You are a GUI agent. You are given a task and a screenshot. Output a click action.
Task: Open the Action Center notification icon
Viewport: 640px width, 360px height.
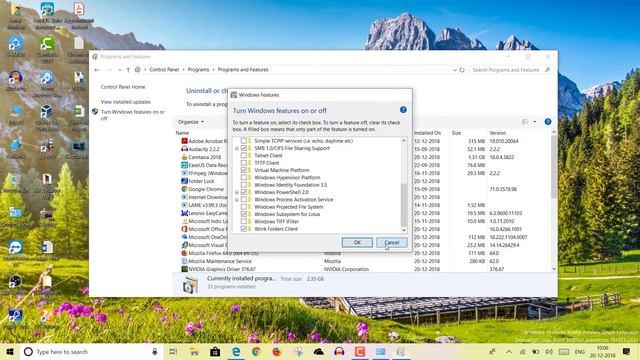[x=626, y=351]
